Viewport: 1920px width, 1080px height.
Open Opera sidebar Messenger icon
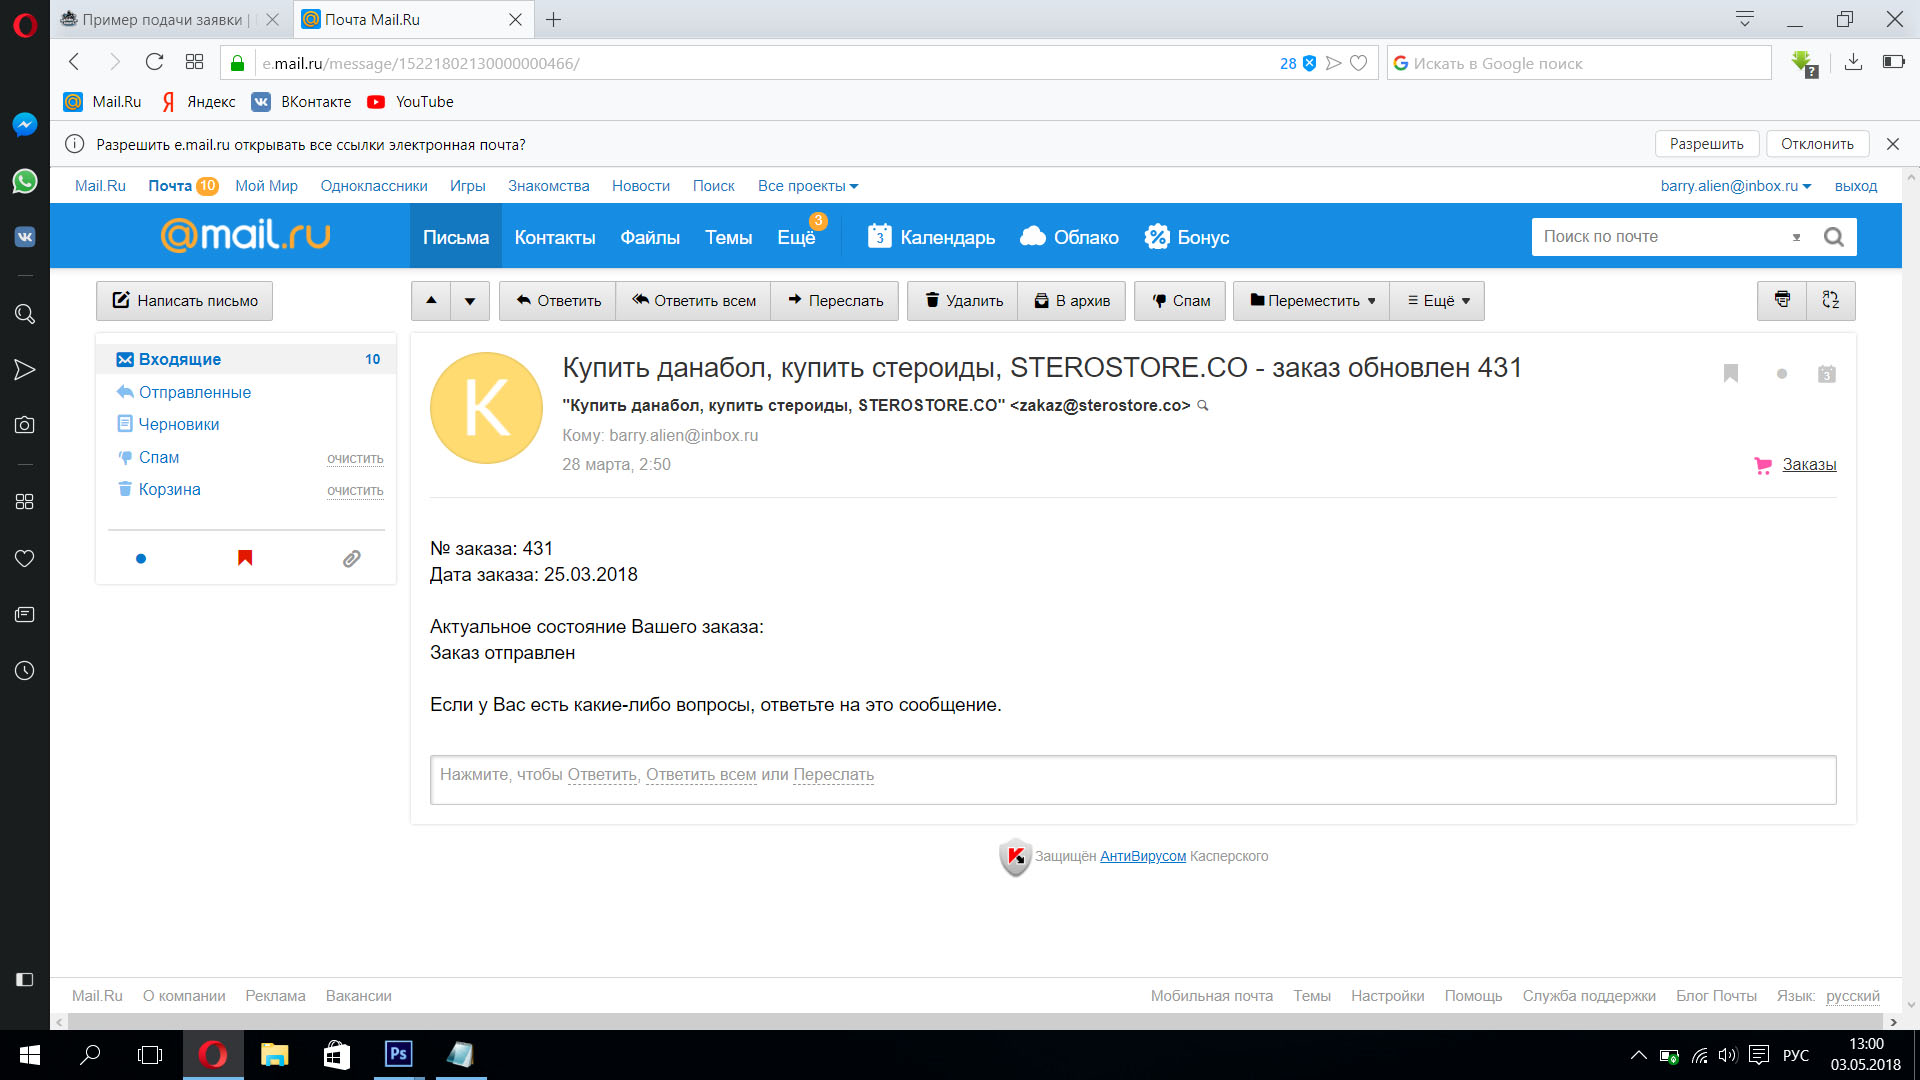pos(25,124)
